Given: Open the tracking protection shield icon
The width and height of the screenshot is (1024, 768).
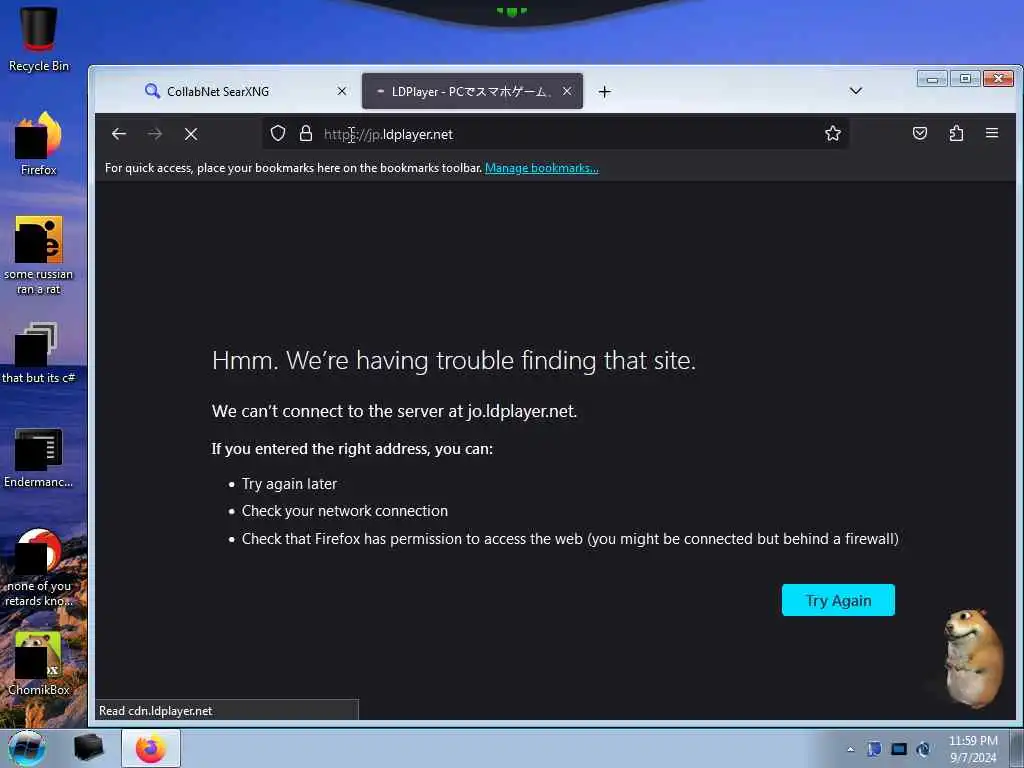Looking at the screenshot, I should tap(278, 133).
